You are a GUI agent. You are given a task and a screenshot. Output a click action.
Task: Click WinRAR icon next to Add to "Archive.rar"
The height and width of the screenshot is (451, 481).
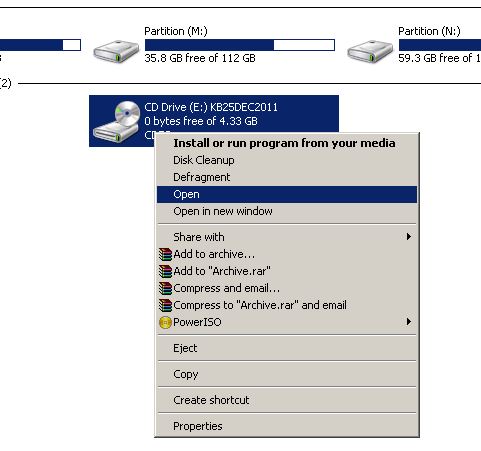pos(165,271)
